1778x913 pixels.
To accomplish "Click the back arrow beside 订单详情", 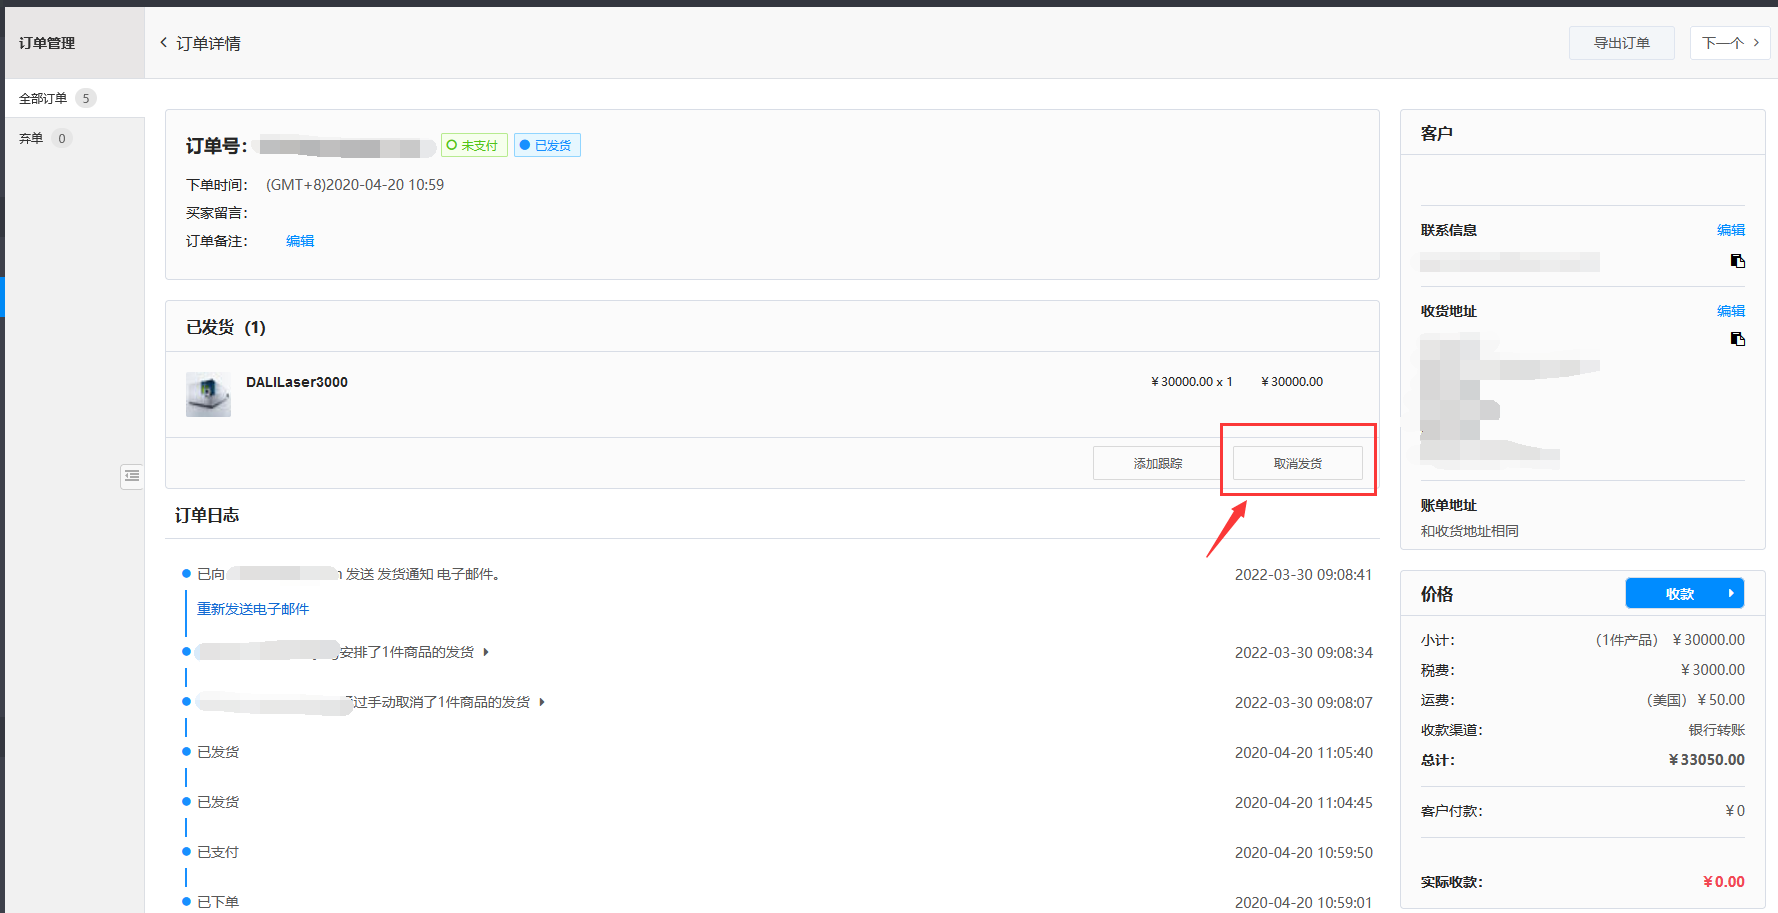I will pos(164,43).
